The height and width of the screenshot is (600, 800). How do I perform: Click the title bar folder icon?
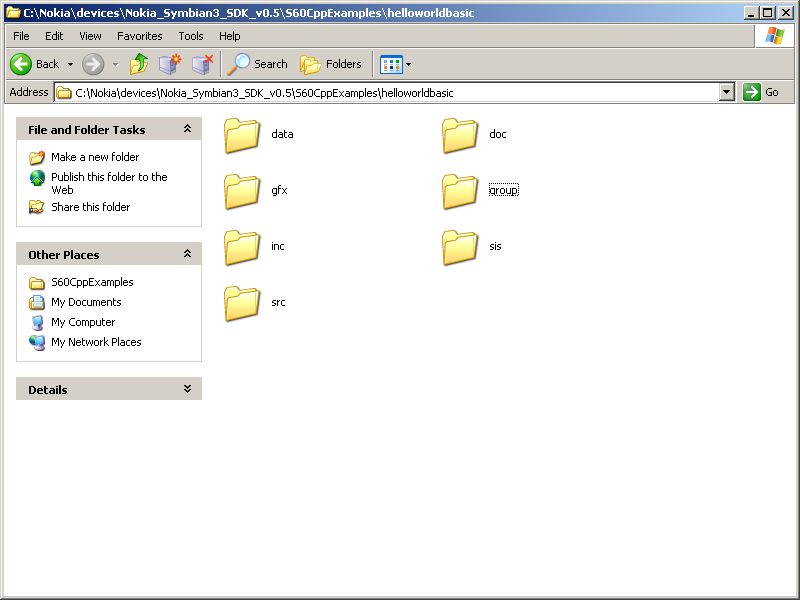click(x=13, y=12)
